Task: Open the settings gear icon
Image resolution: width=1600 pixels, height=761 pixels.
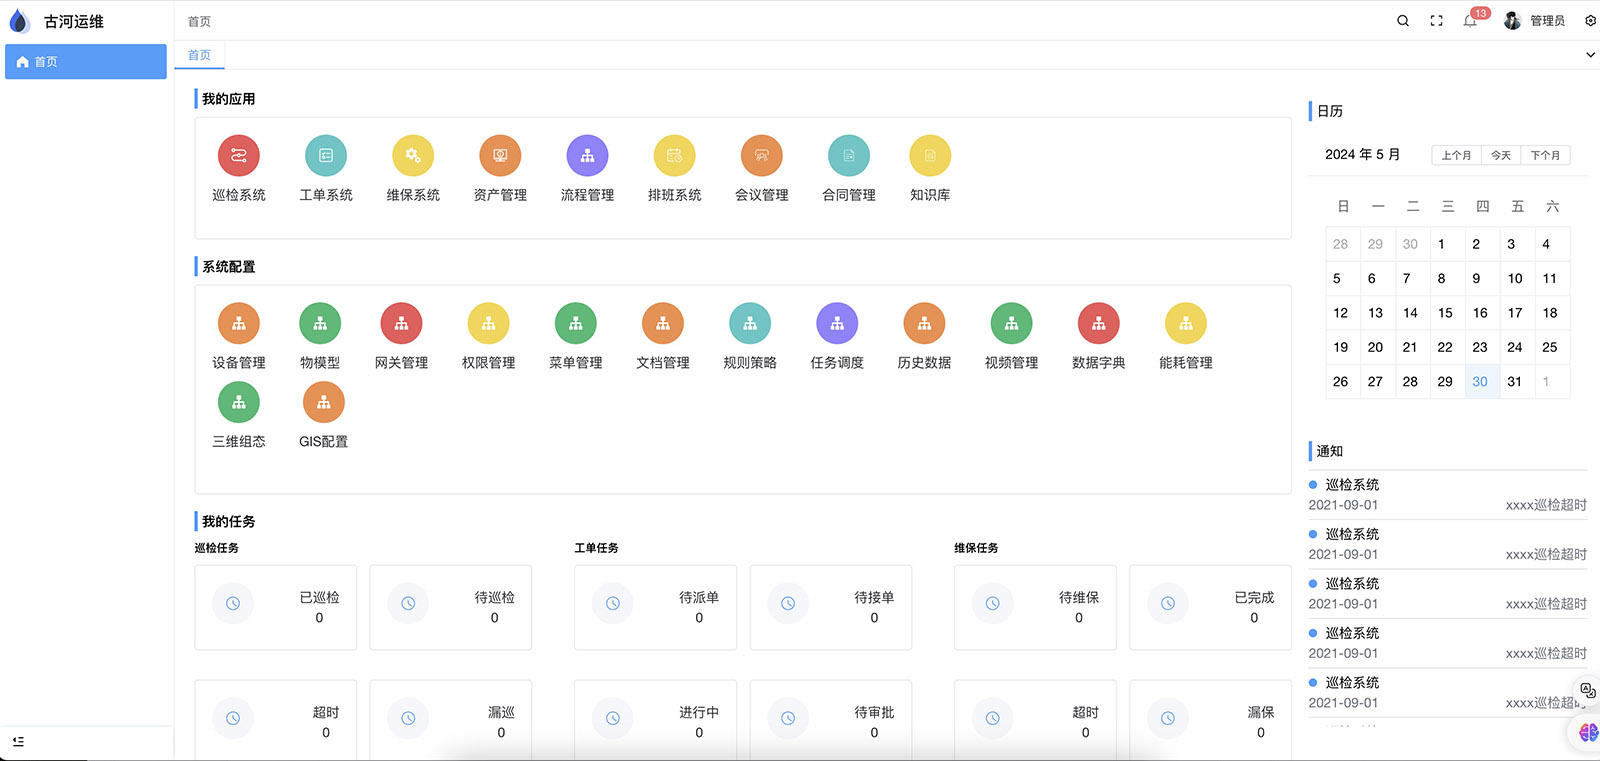Action: tap(1590, 21)
